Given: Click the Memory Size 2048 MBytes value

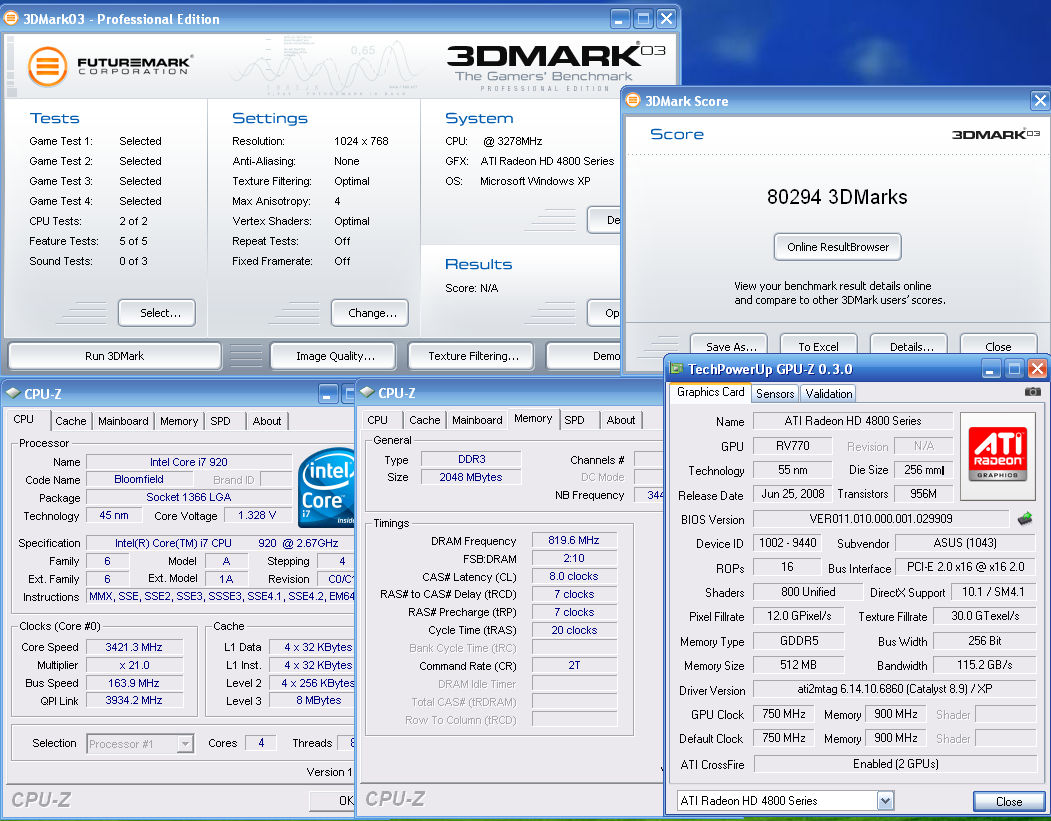Looking at the screenshot, I should (x=471, y=477).
